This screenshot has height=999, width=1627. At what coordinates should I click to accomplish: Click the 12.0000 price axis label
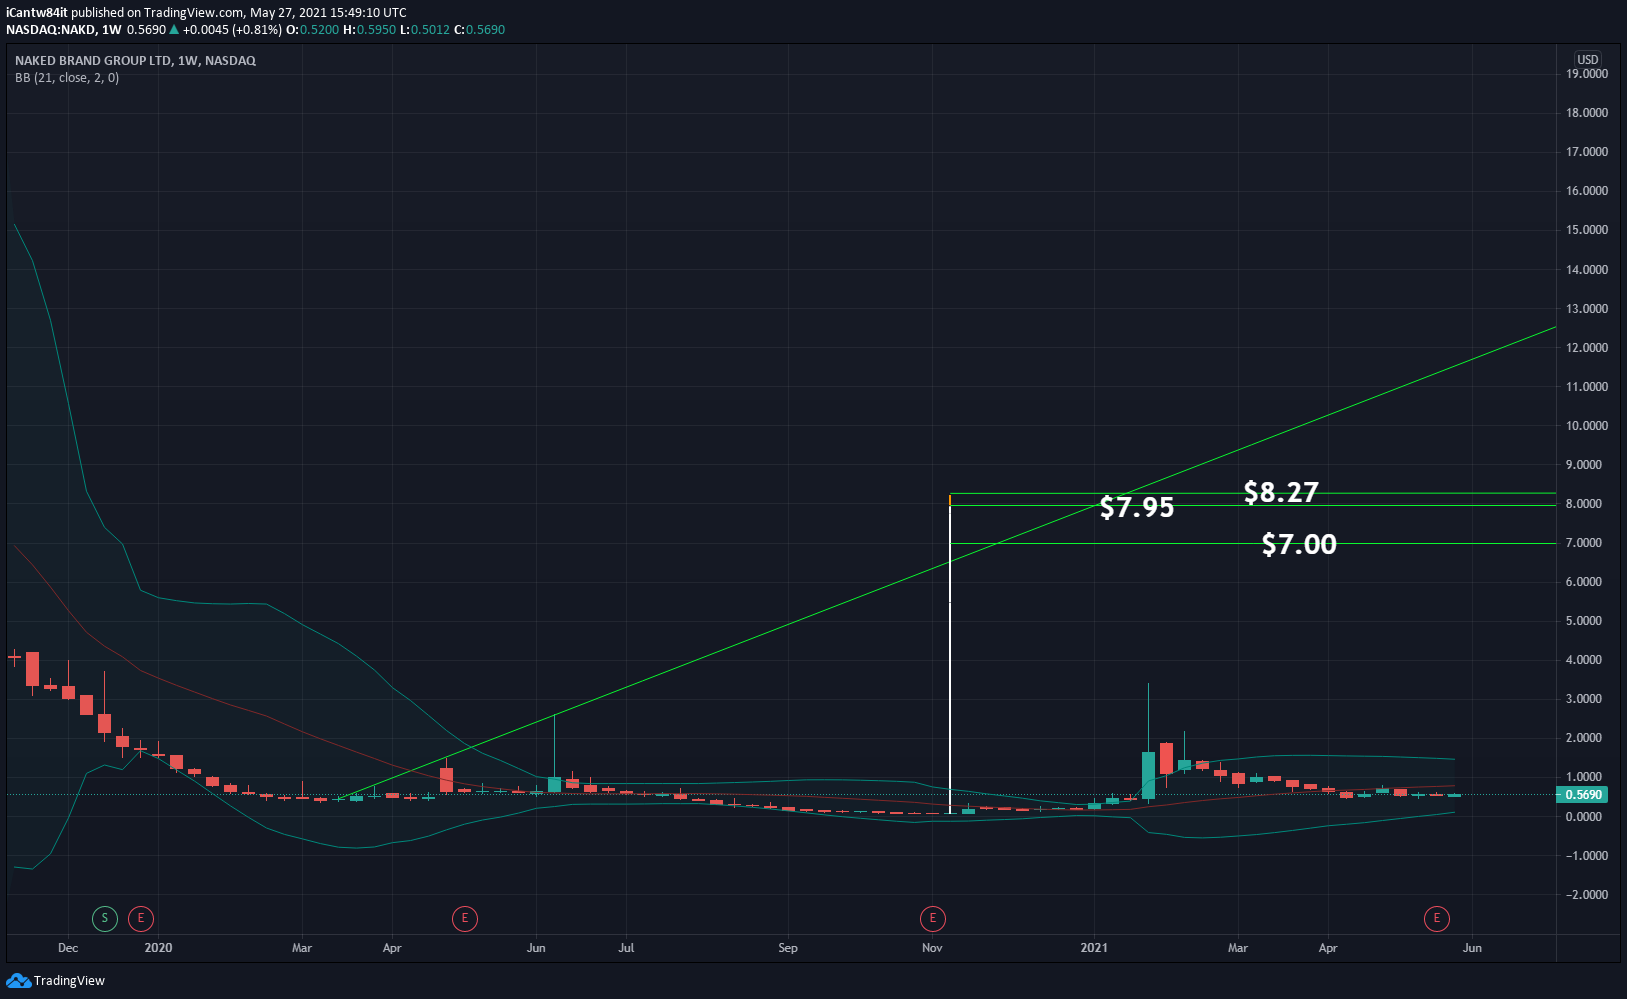click(x=1587, y=348)
